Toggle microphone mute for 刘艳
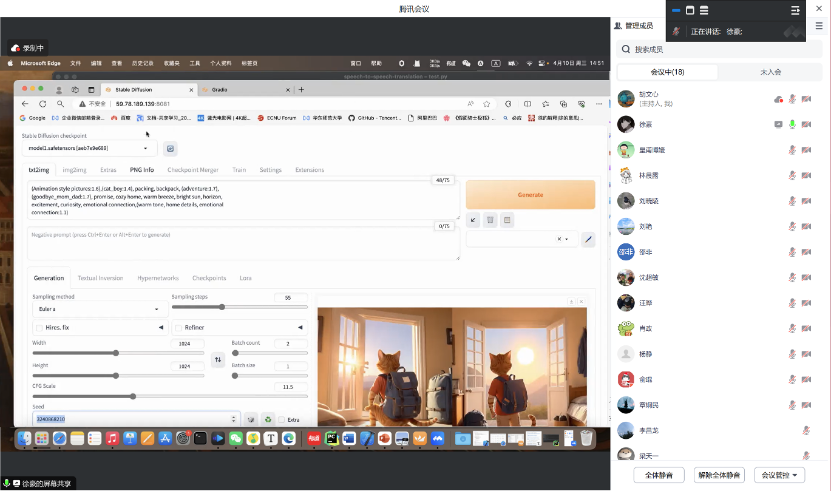Image resolution: width=832 pixels, height=492 pixels. point(792,226)
